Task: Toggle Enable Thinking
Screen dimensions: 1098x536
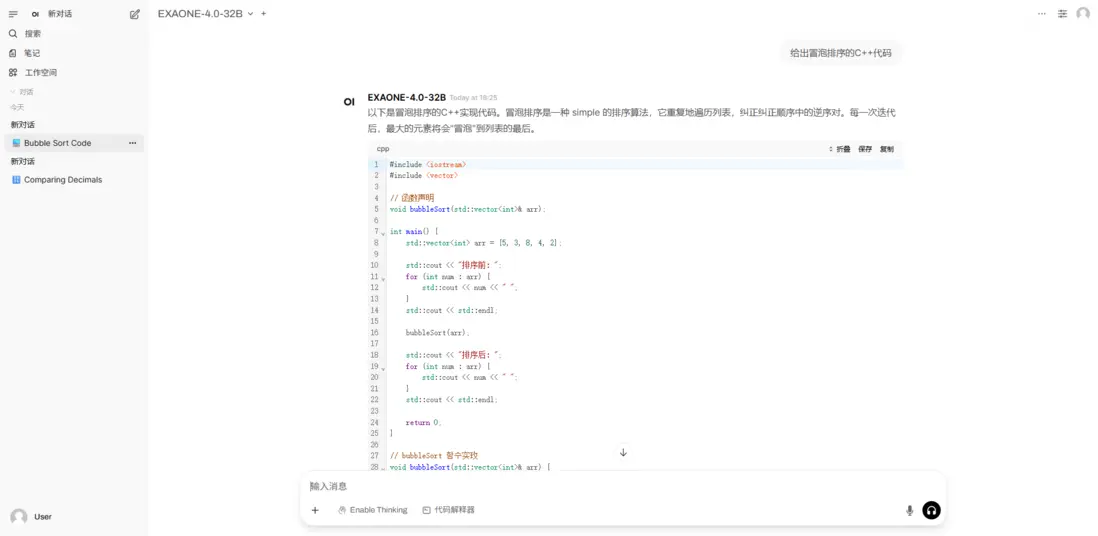Action: tap(373, 510)
